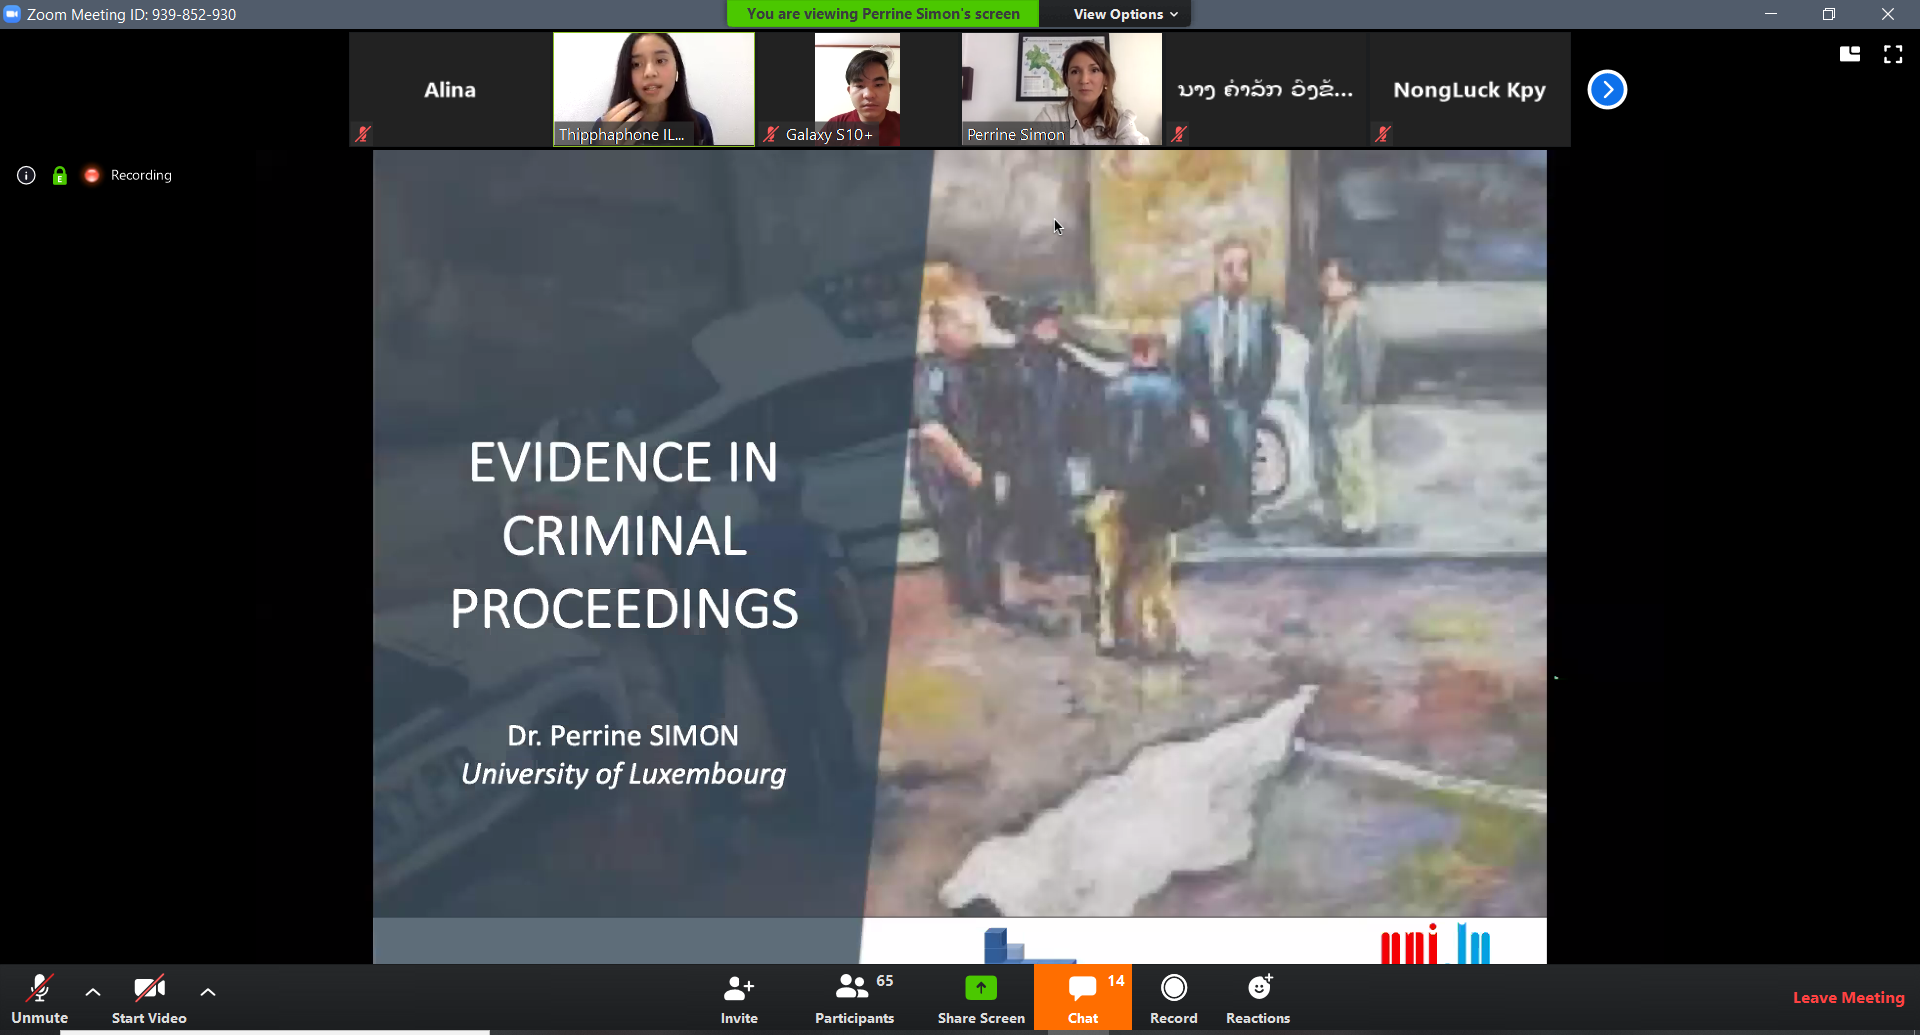Select the Lao-script named participant tile

(1266, 90)
